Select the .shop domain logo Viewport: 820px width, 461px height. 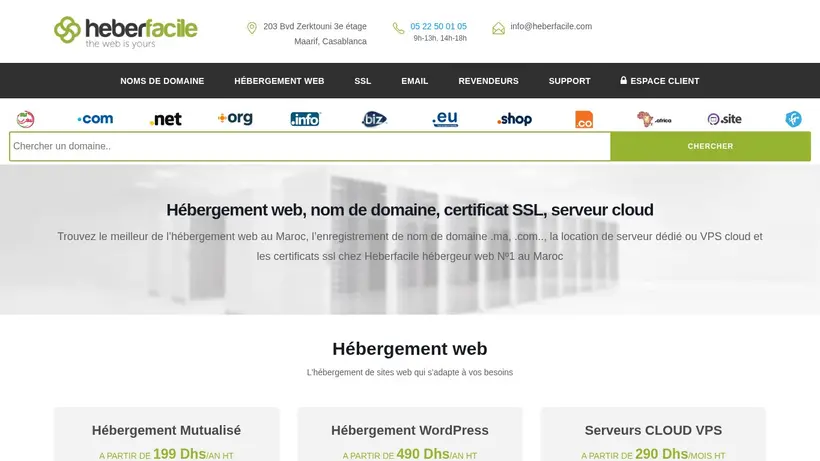[x=515, y=119]
